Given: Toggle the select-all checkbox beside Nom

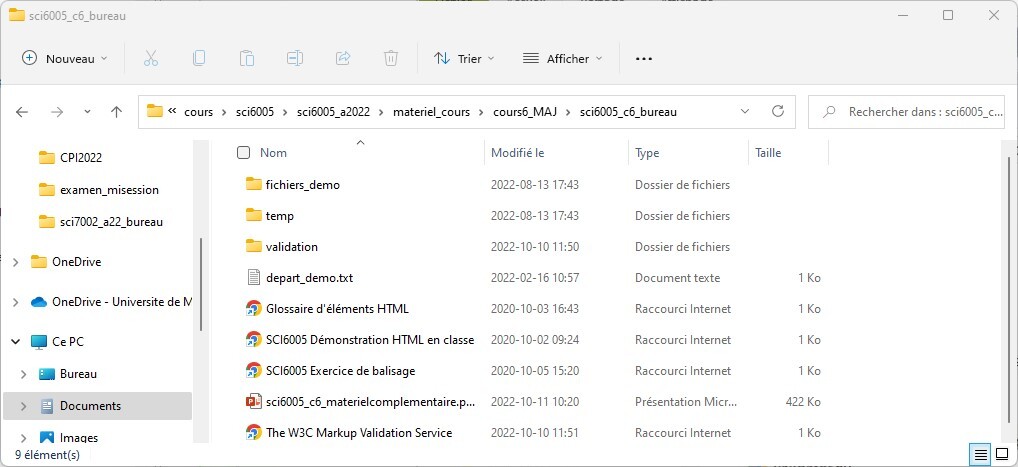Looking at the screenshot, I should click(243, 153).
